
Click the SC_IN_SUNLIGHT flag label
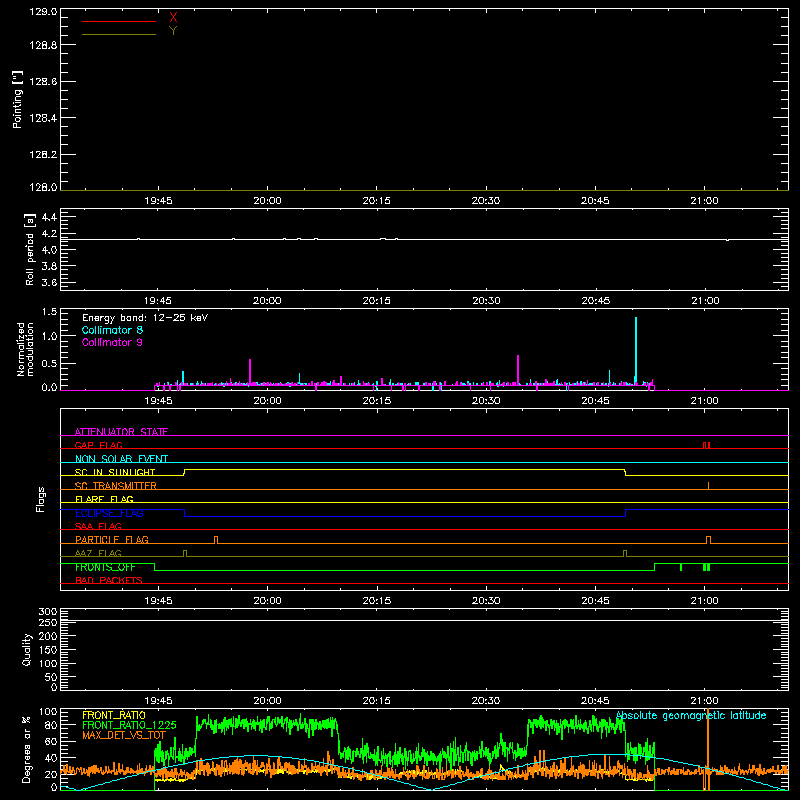pyautogui.click(x=115, y=472)
